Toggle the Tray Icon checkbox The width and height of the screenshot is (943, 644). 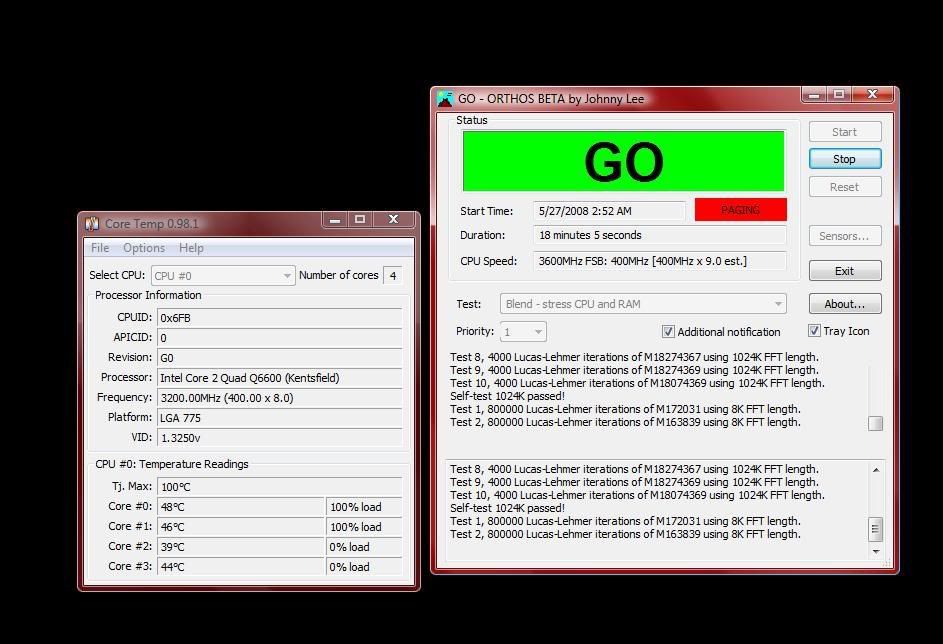point(814,331)
